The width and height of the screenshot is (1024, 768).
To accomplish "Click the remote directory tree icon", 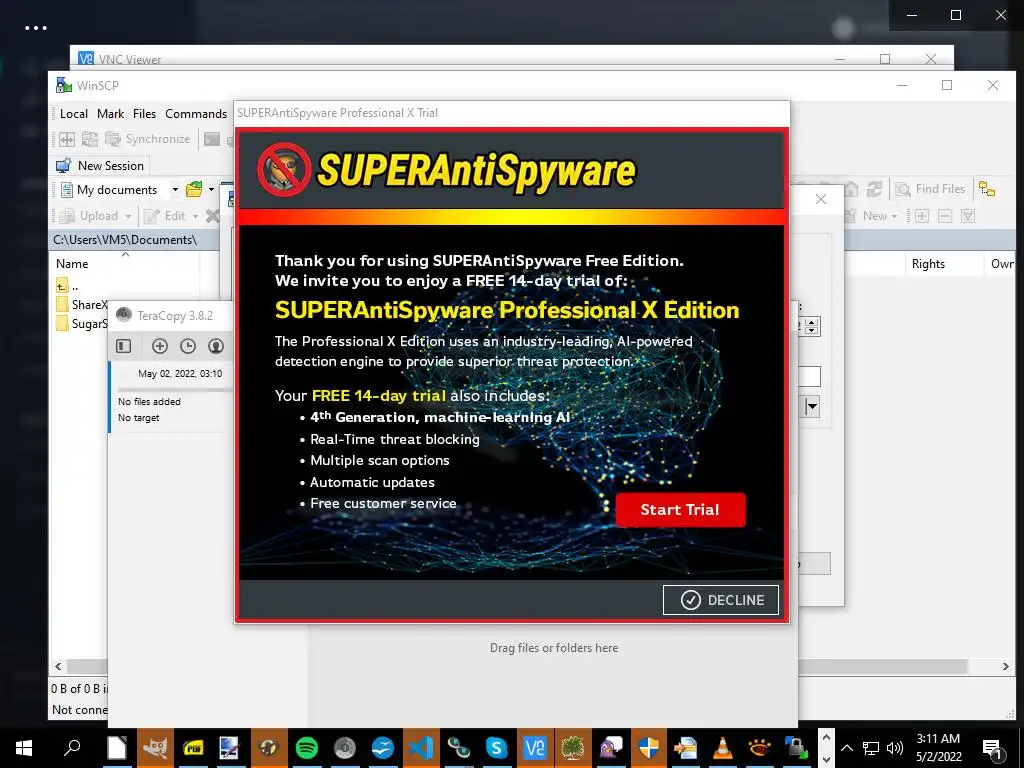I will coord(987,189).
